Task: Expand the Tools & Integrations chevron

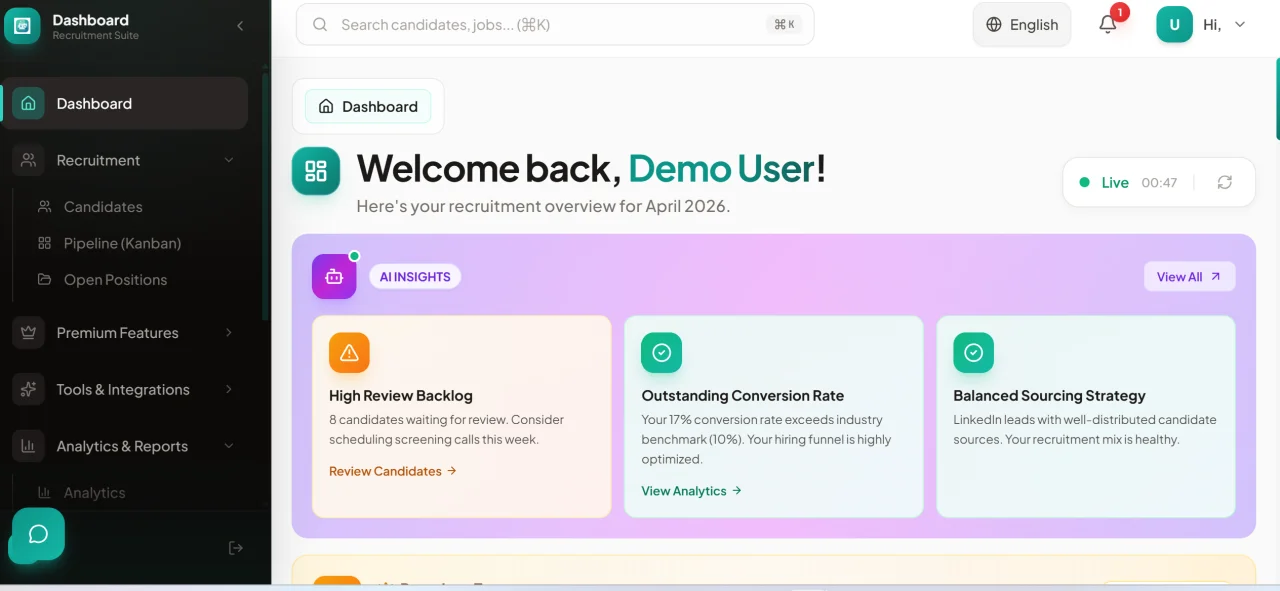Action: coord(229,389)
